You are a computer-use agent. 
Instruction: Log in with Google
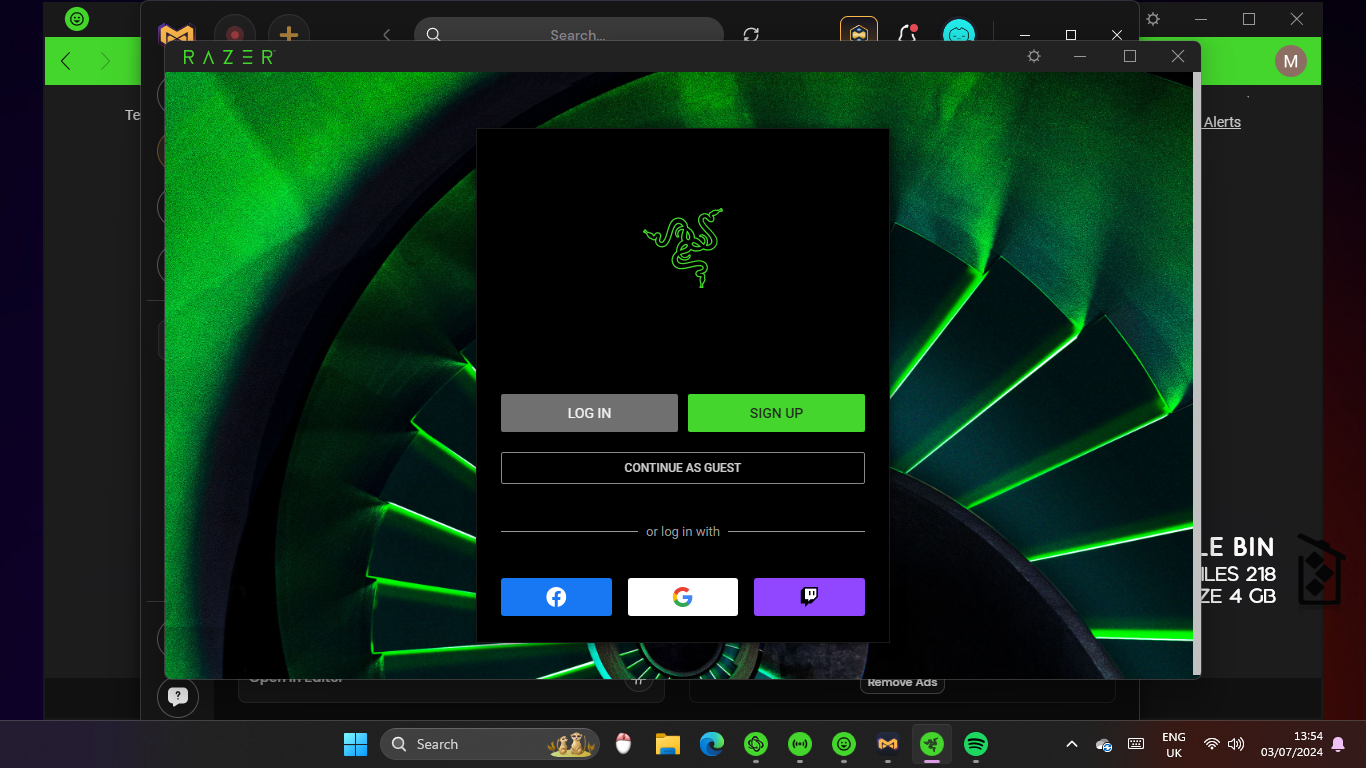click(683, 597)
